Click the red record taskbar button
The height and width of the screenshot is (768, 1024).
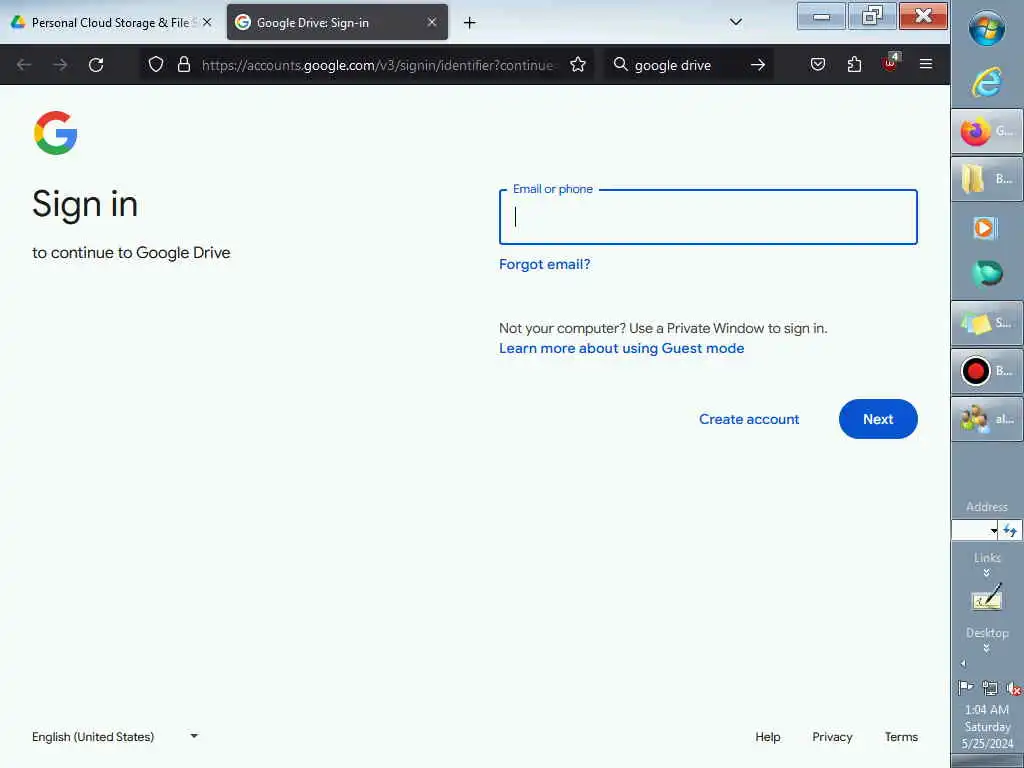(987, 371)
